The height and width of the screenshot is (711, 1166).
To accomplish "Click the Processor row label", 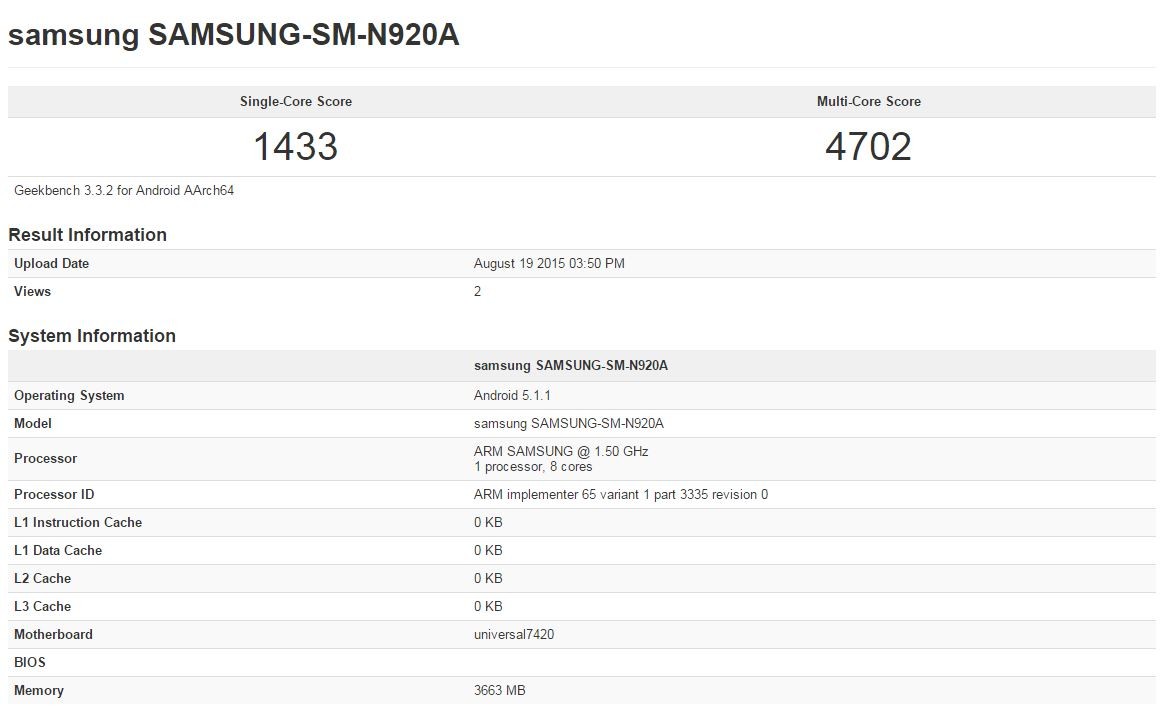I will (x=45, y=458).
